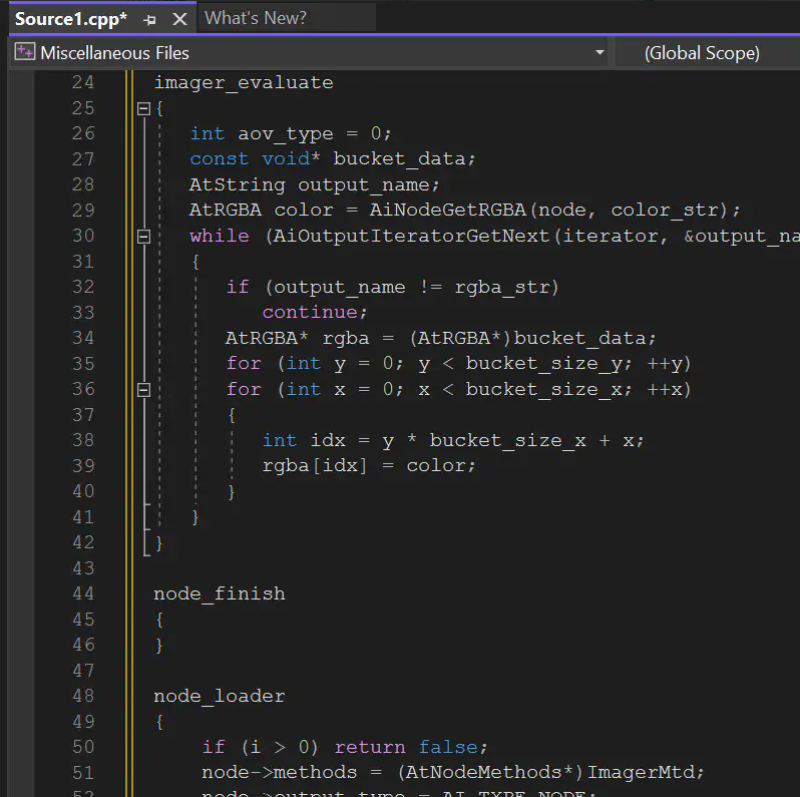Click the color_str argument on line 29
Screen dimensions: 800x797
pyautogui.click(x=665, y=211)
